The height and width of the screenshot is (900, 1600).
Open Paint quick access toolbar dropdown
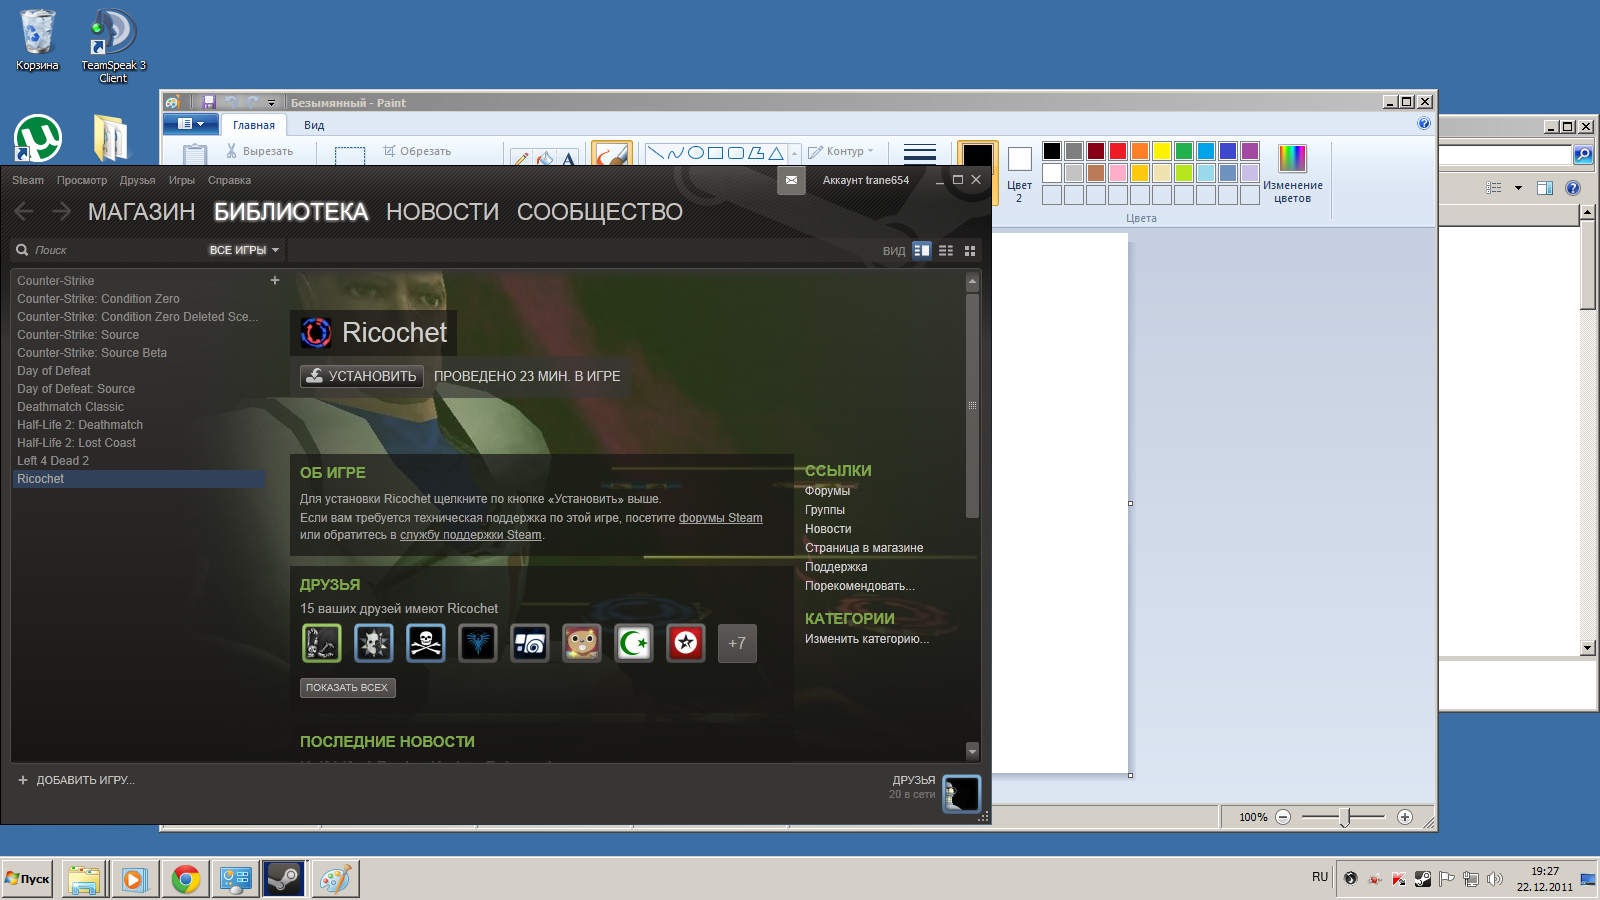tap(271, 102)
